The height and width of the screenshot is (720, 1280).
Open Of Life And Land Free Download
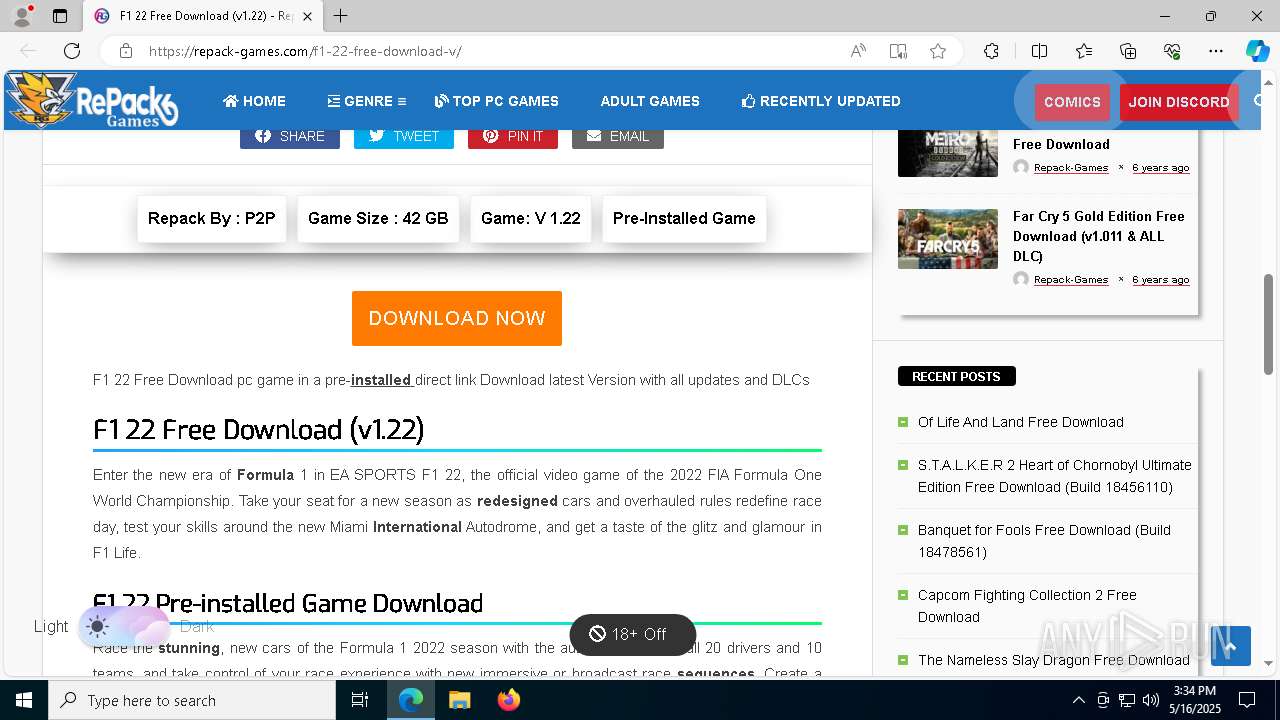(1021, 422)
